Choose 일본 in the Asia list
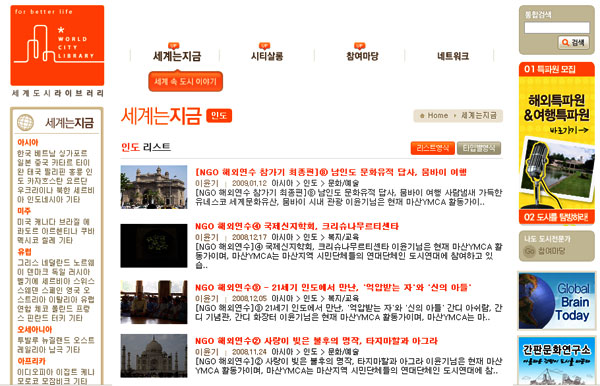Screen dimensions: 600x386 click(x=24, y=162)
